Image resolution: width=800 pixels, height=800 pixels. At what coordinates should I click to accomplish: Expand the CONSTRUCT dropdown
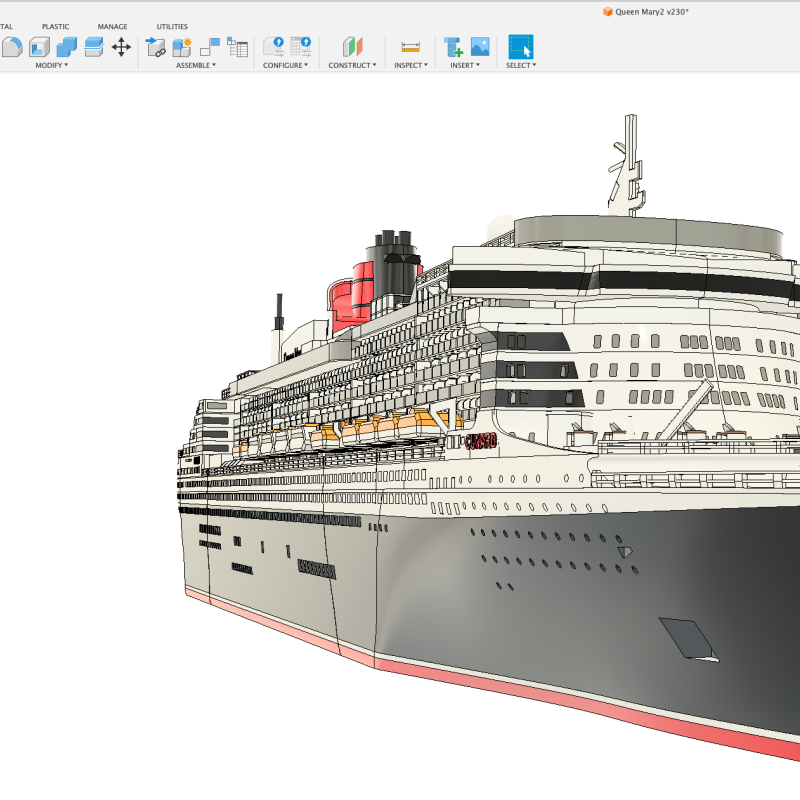pos(351,66)
